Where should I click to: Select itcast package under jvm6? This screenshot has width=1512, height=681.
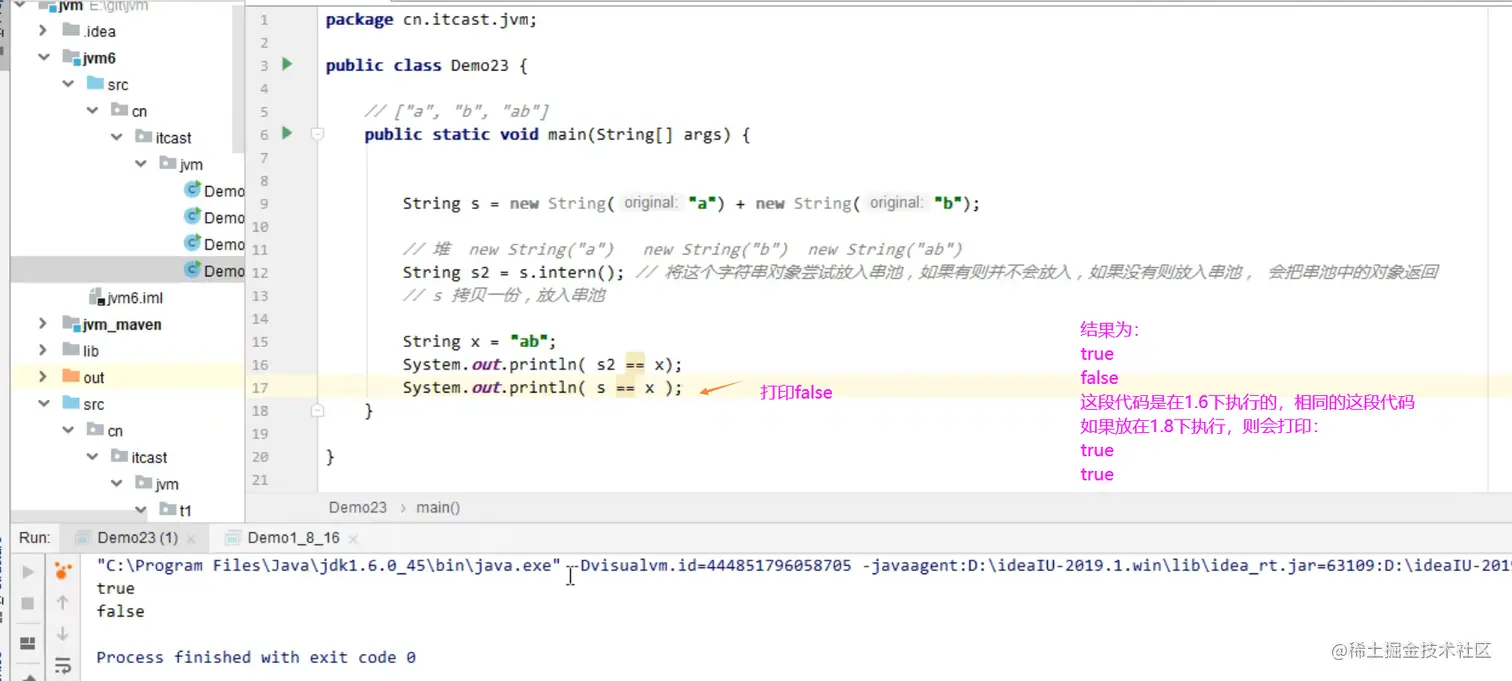(163, 137)
